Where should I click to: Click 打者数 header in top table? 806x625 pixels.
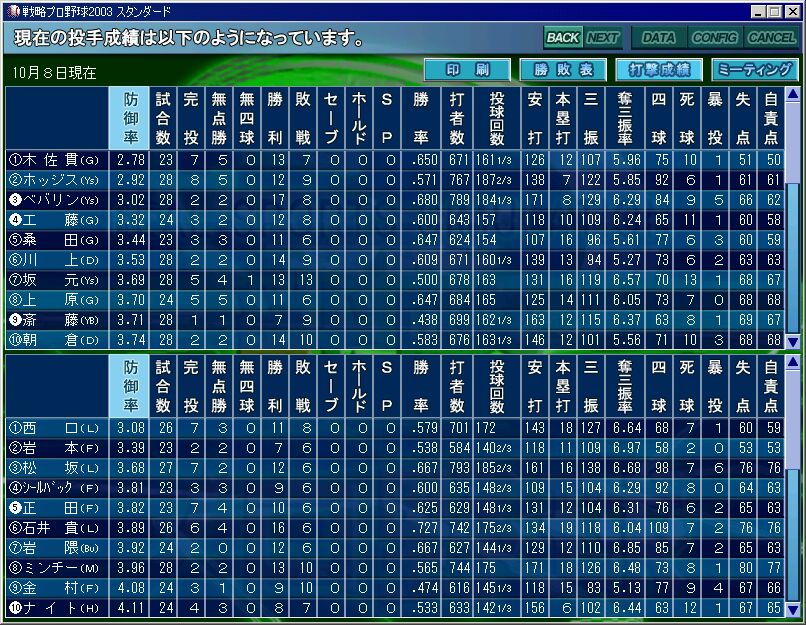457,118
